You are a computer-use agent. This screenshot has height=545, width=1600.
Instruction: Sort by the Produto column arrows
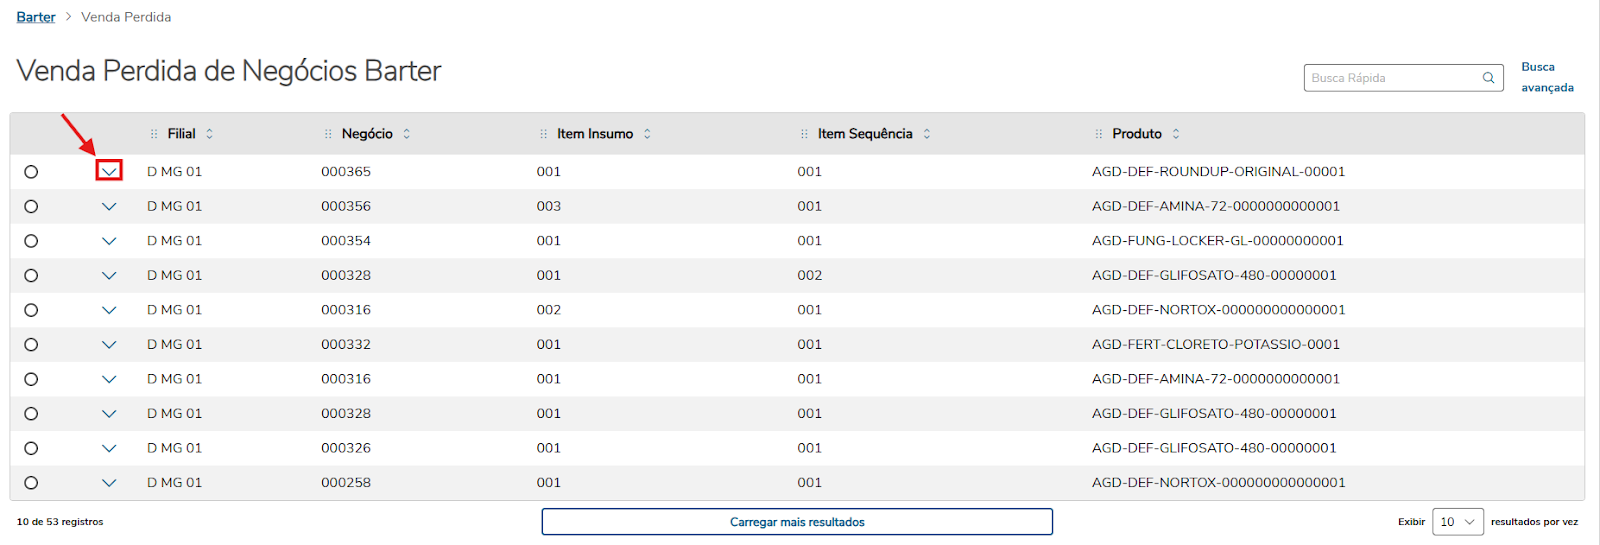coord(1176,134)
